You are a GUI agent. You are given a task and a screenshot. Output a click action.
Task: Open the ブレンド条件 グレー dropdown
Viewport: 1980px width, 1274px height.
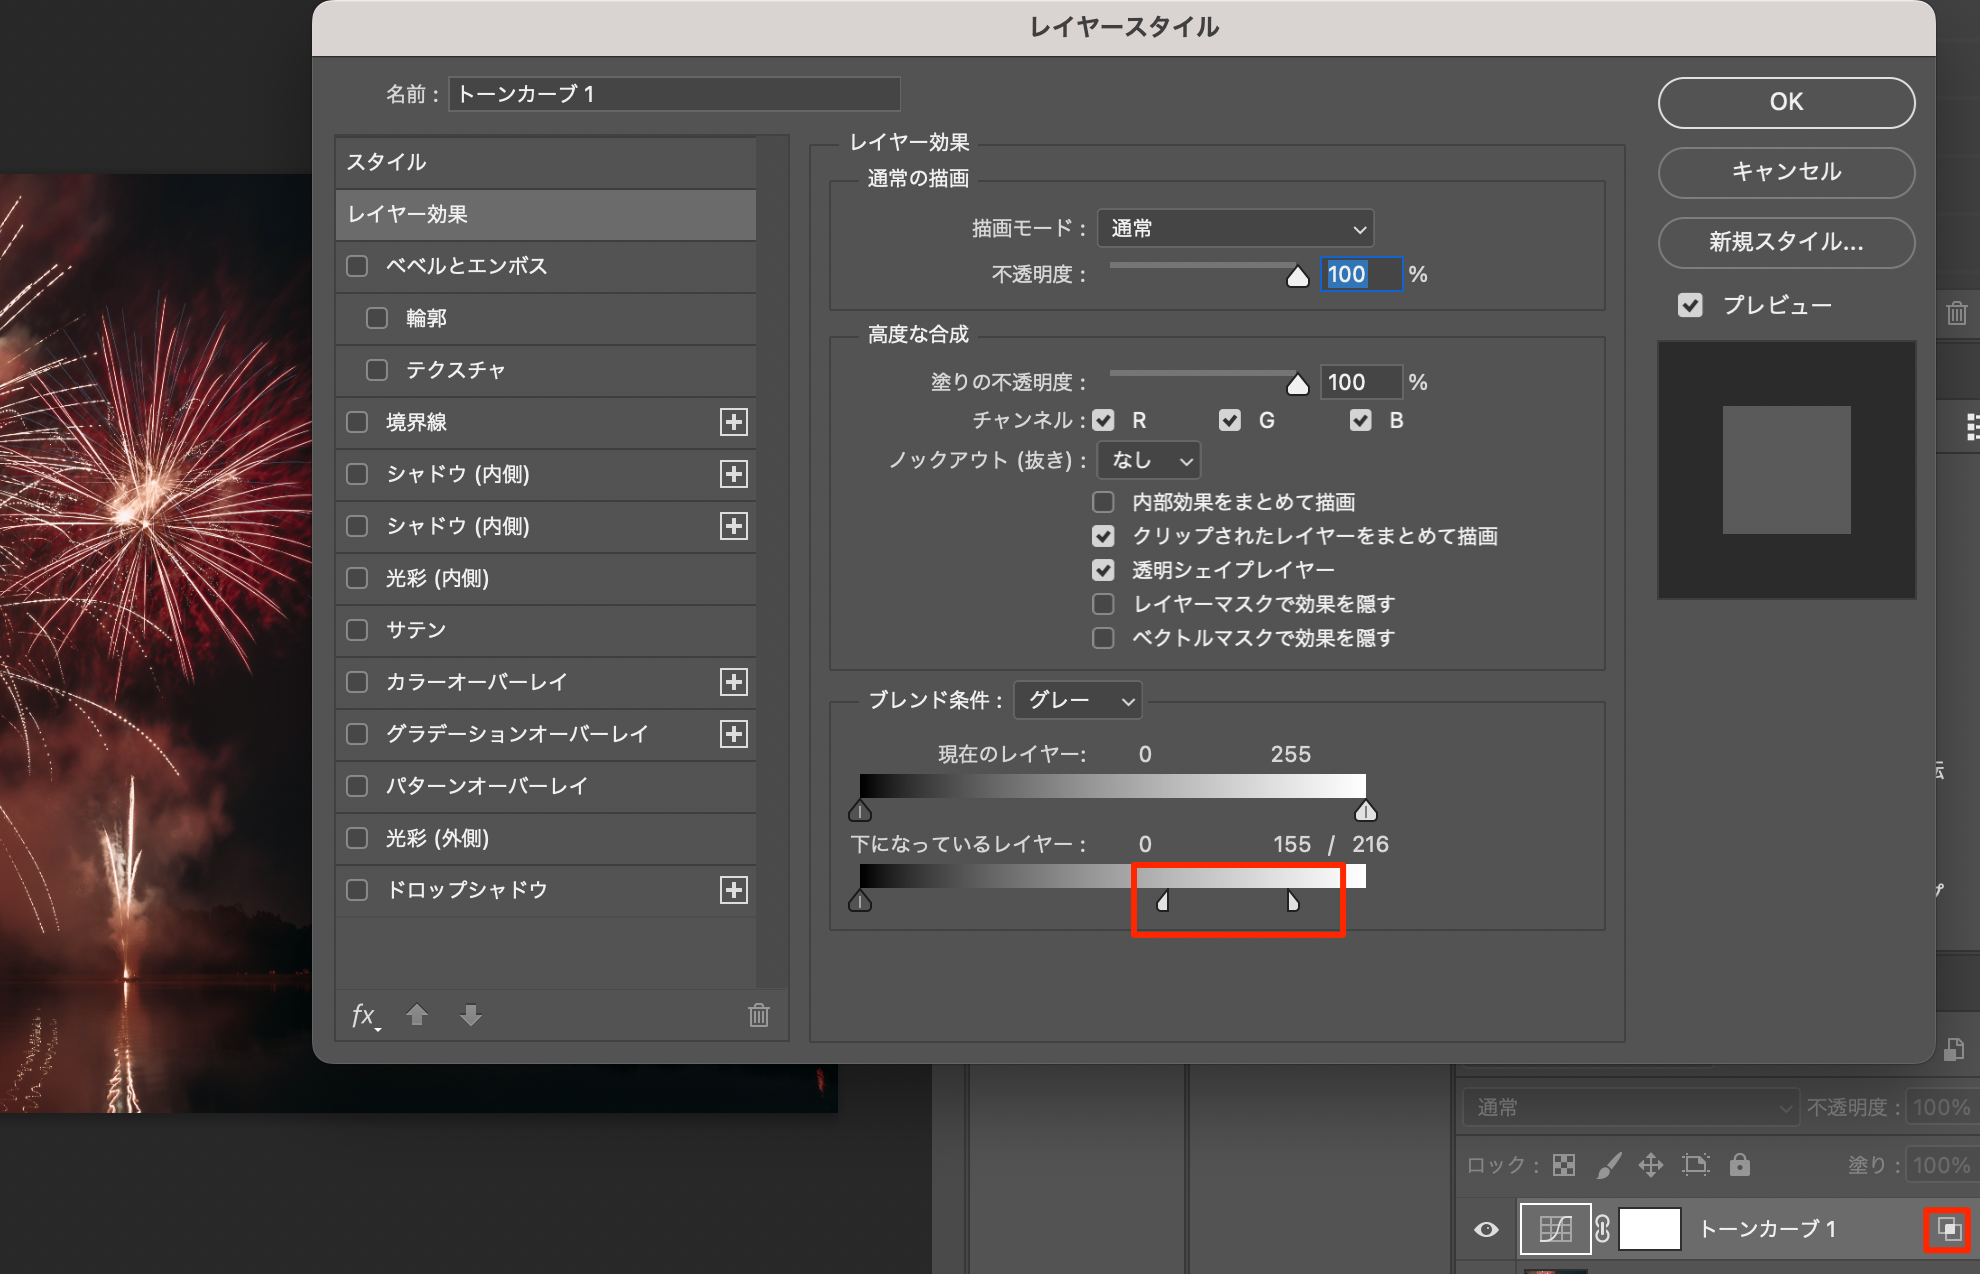click(1078, 700)
